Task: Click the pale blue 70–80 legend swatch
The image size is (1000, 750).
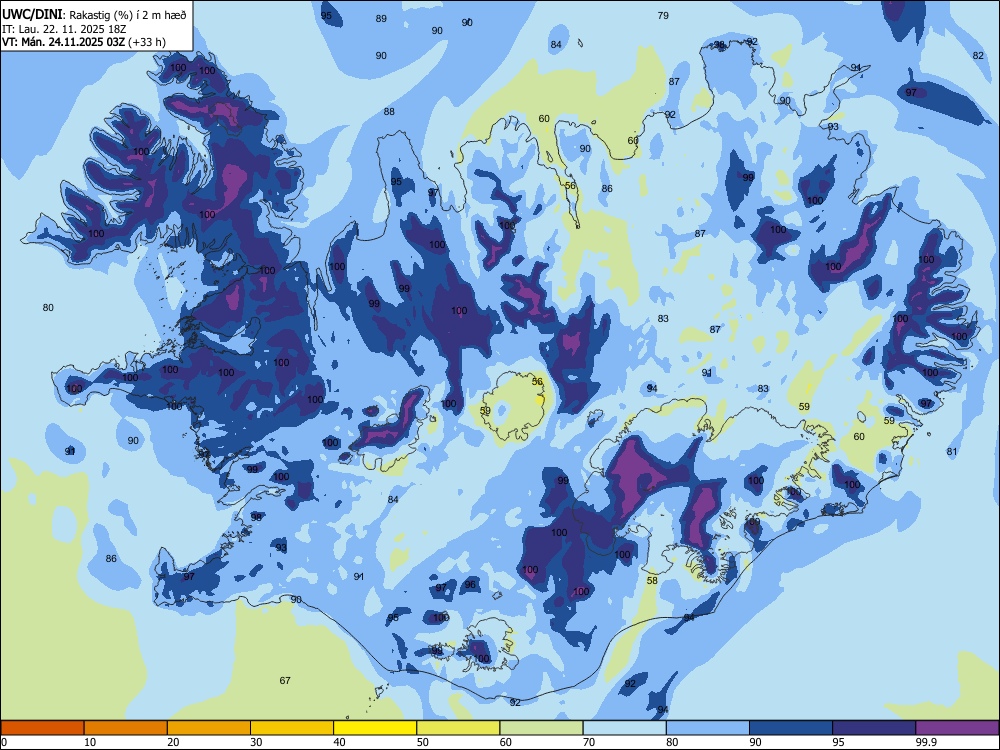Action: pyautogui.click(x=624, y=728)
